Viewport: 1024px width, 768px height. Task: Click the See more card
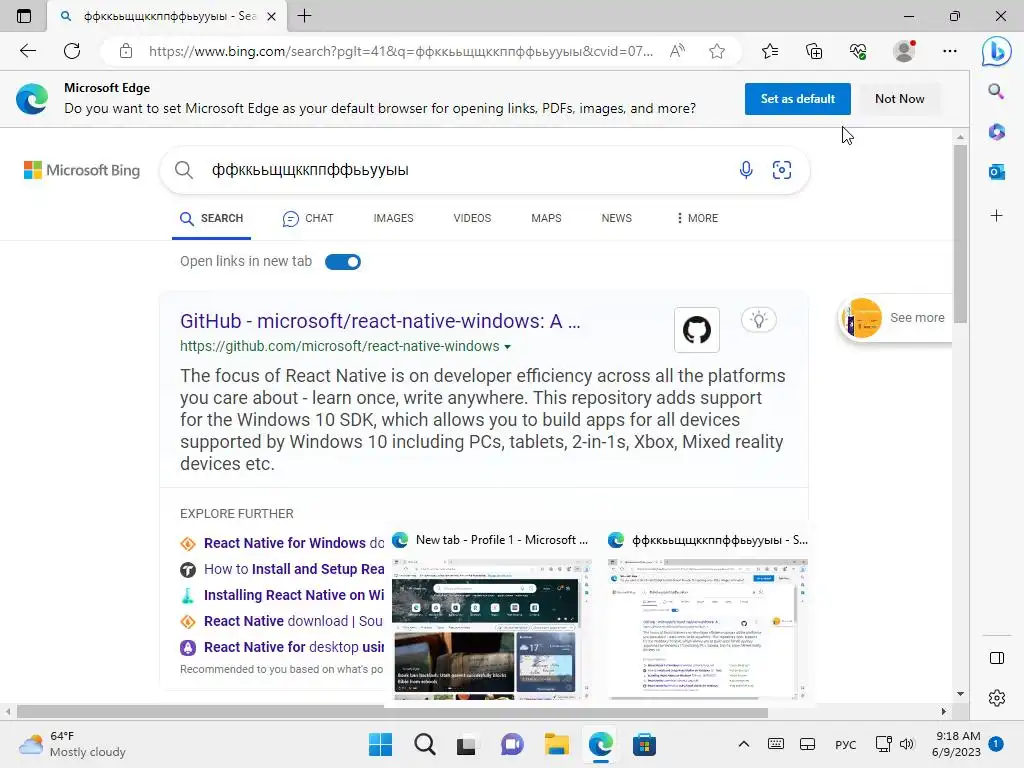point(895,318)
